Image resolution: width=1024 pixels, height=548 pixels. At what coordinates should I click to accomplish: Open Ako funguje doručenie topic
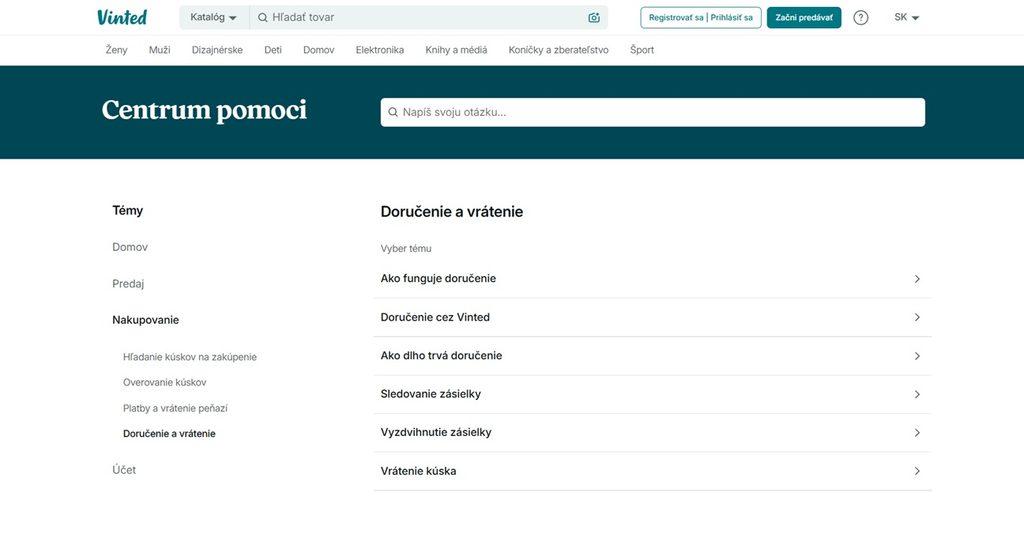[652, 279]
